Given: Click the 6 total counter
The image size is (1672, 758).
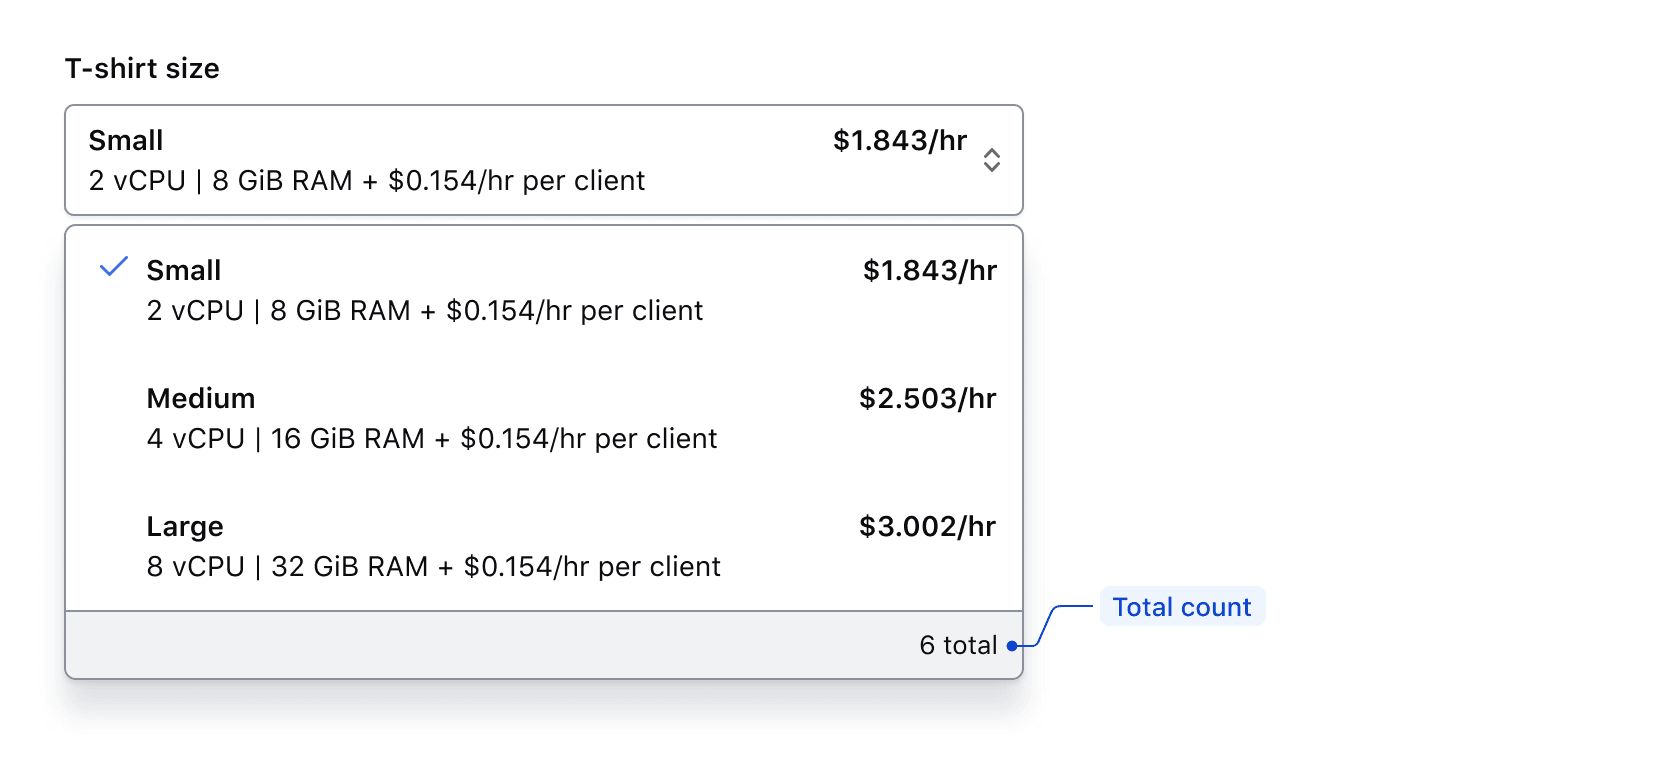Looking at the screenshot, I should [958, 645].
